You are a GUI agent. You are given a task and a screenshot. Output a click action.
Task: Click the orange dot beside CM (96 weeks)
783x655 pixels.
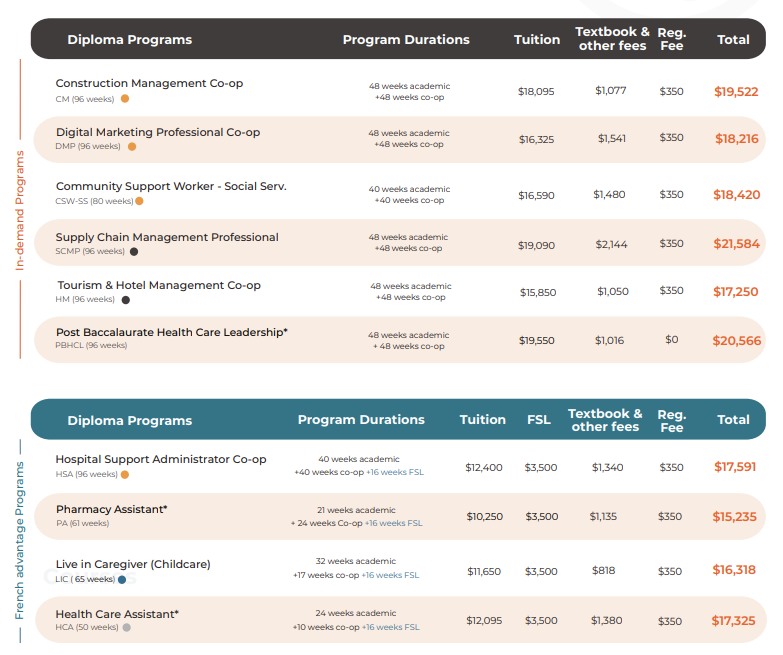pos(125,99)
